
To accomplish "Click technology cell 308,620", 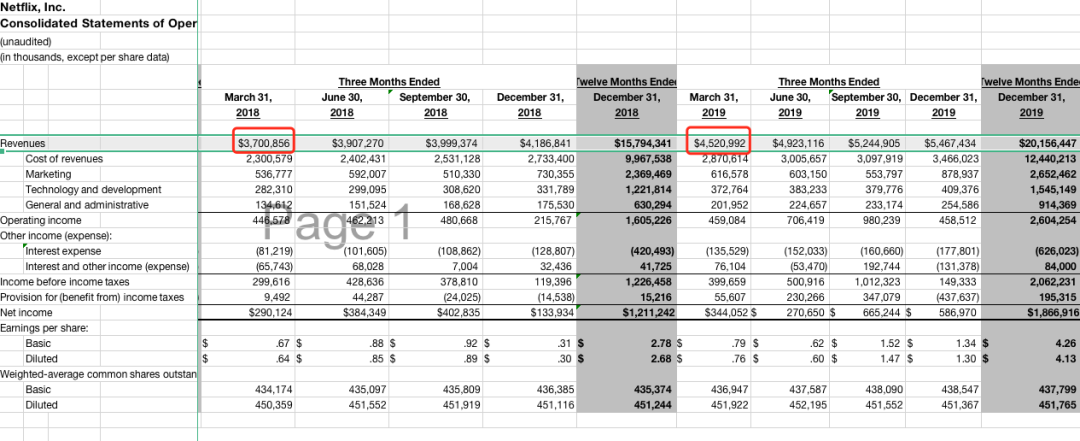I will click(x=461, y=189).
